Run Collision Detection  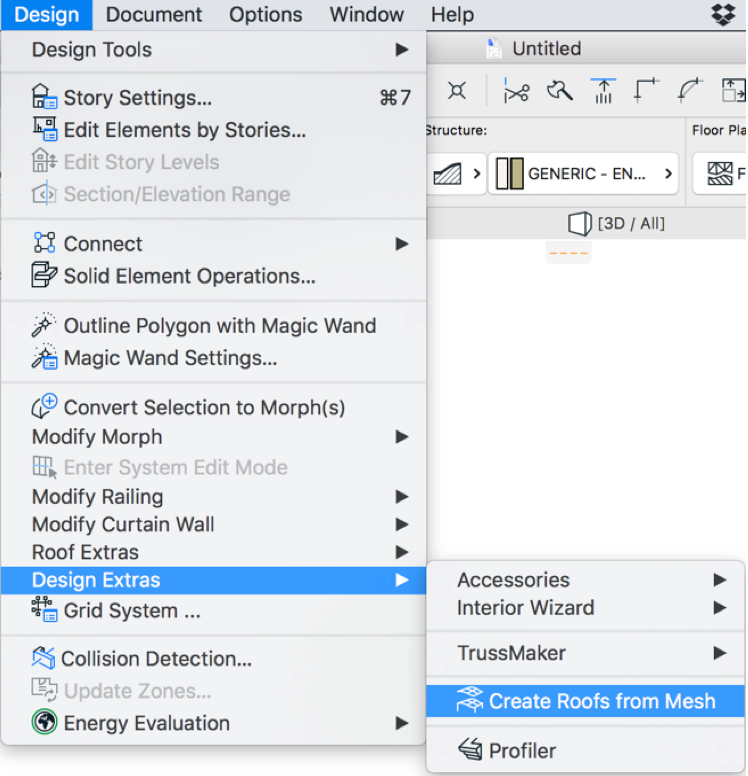(213, 659)
